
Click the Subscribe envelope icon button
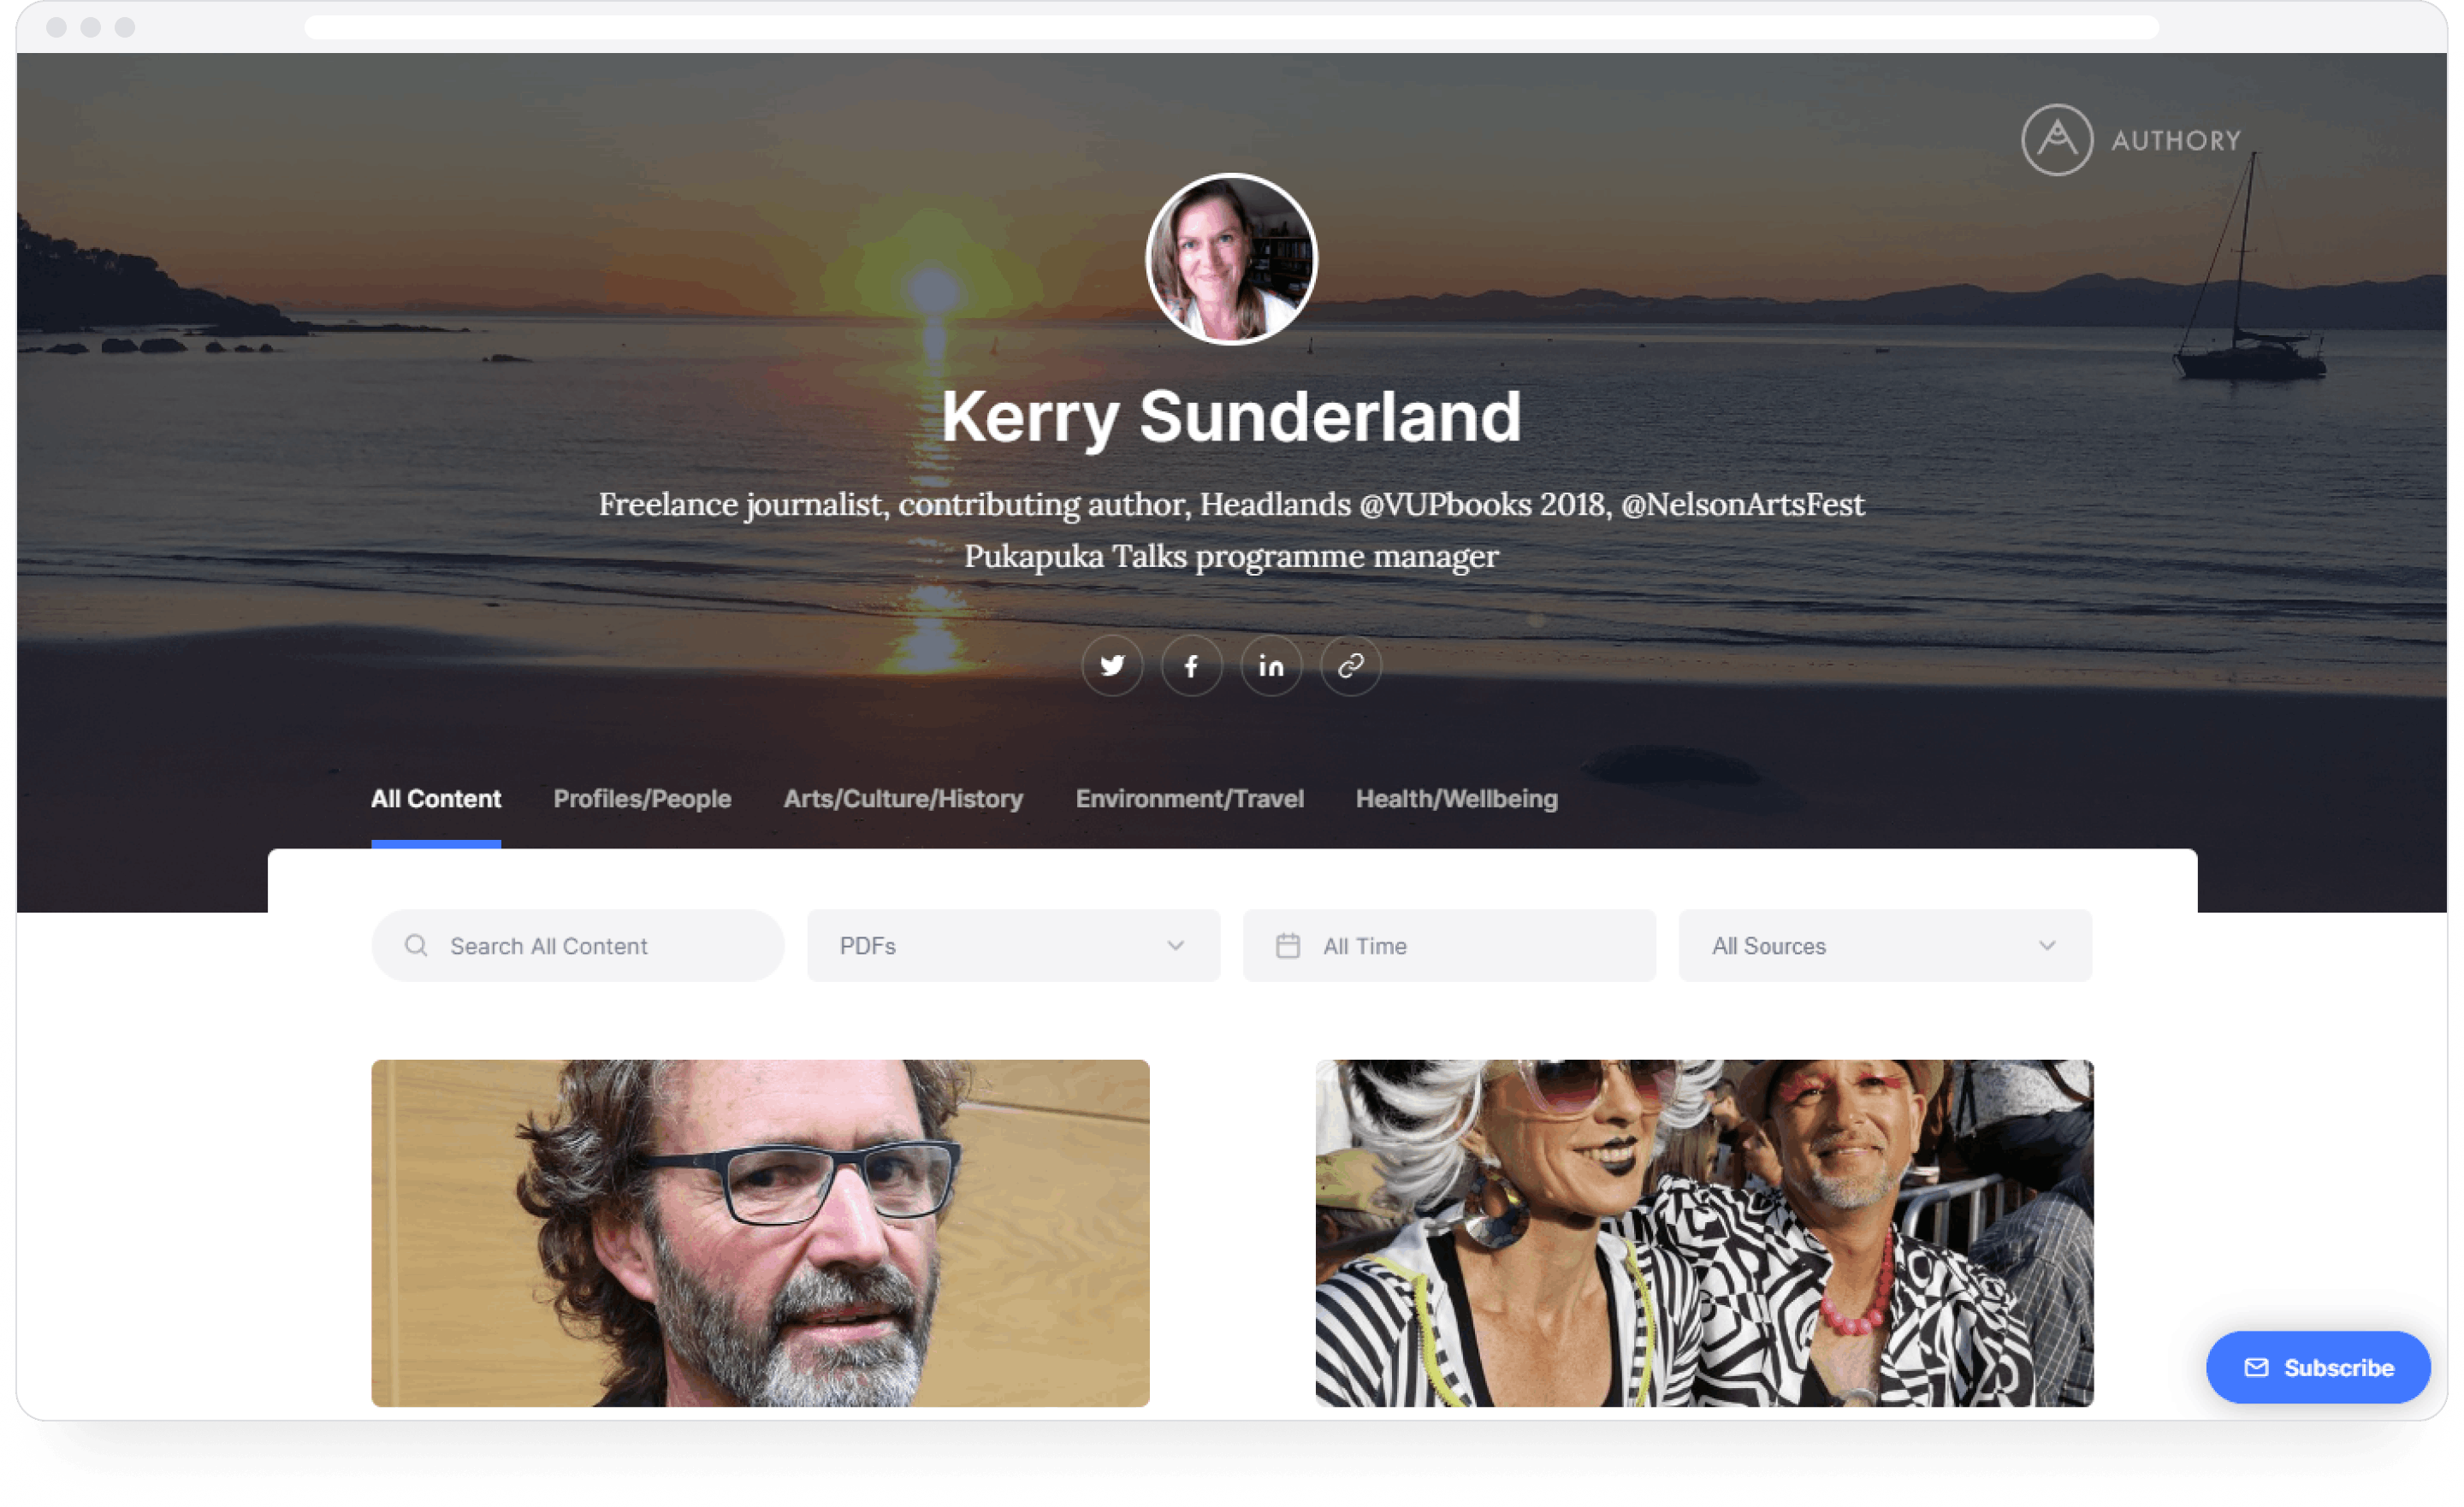[2258, 1368]
